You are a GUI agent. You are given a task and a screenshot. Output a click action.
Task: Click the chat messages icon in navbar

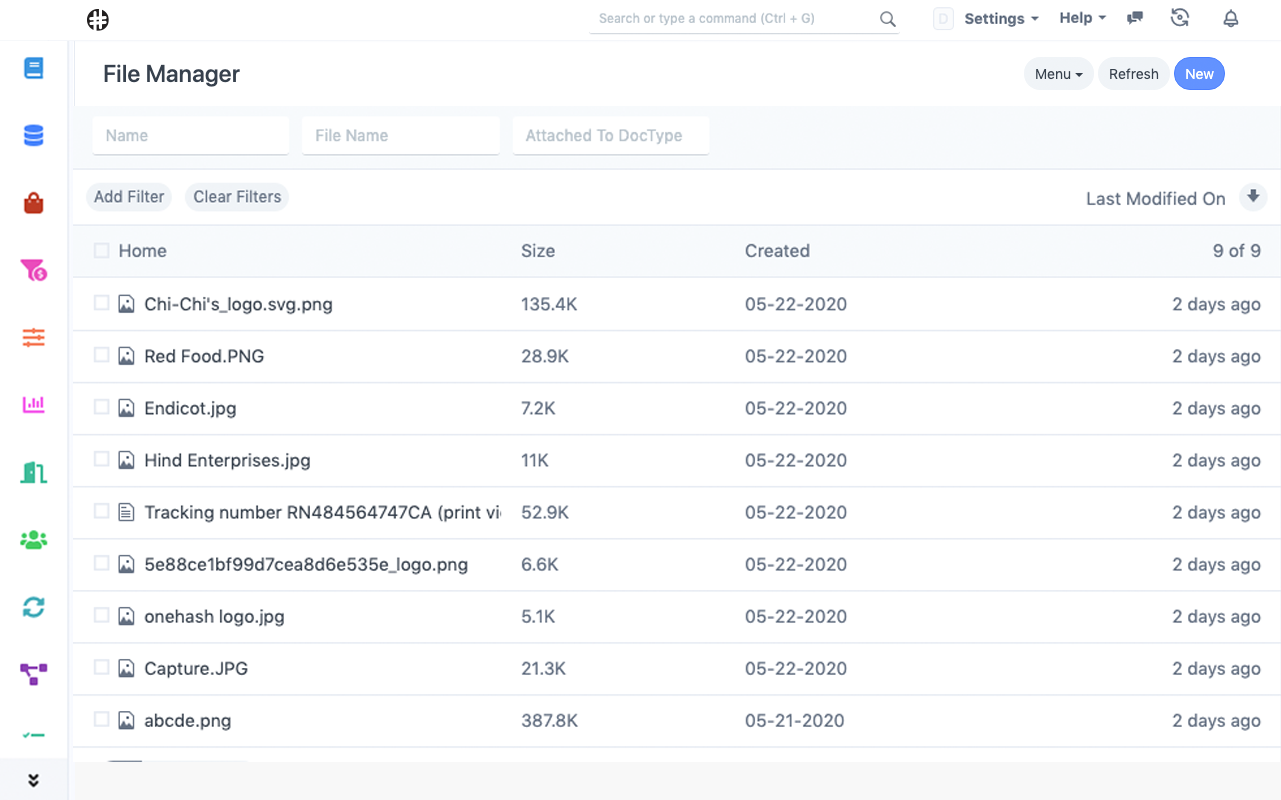(x=1135, y=18)
